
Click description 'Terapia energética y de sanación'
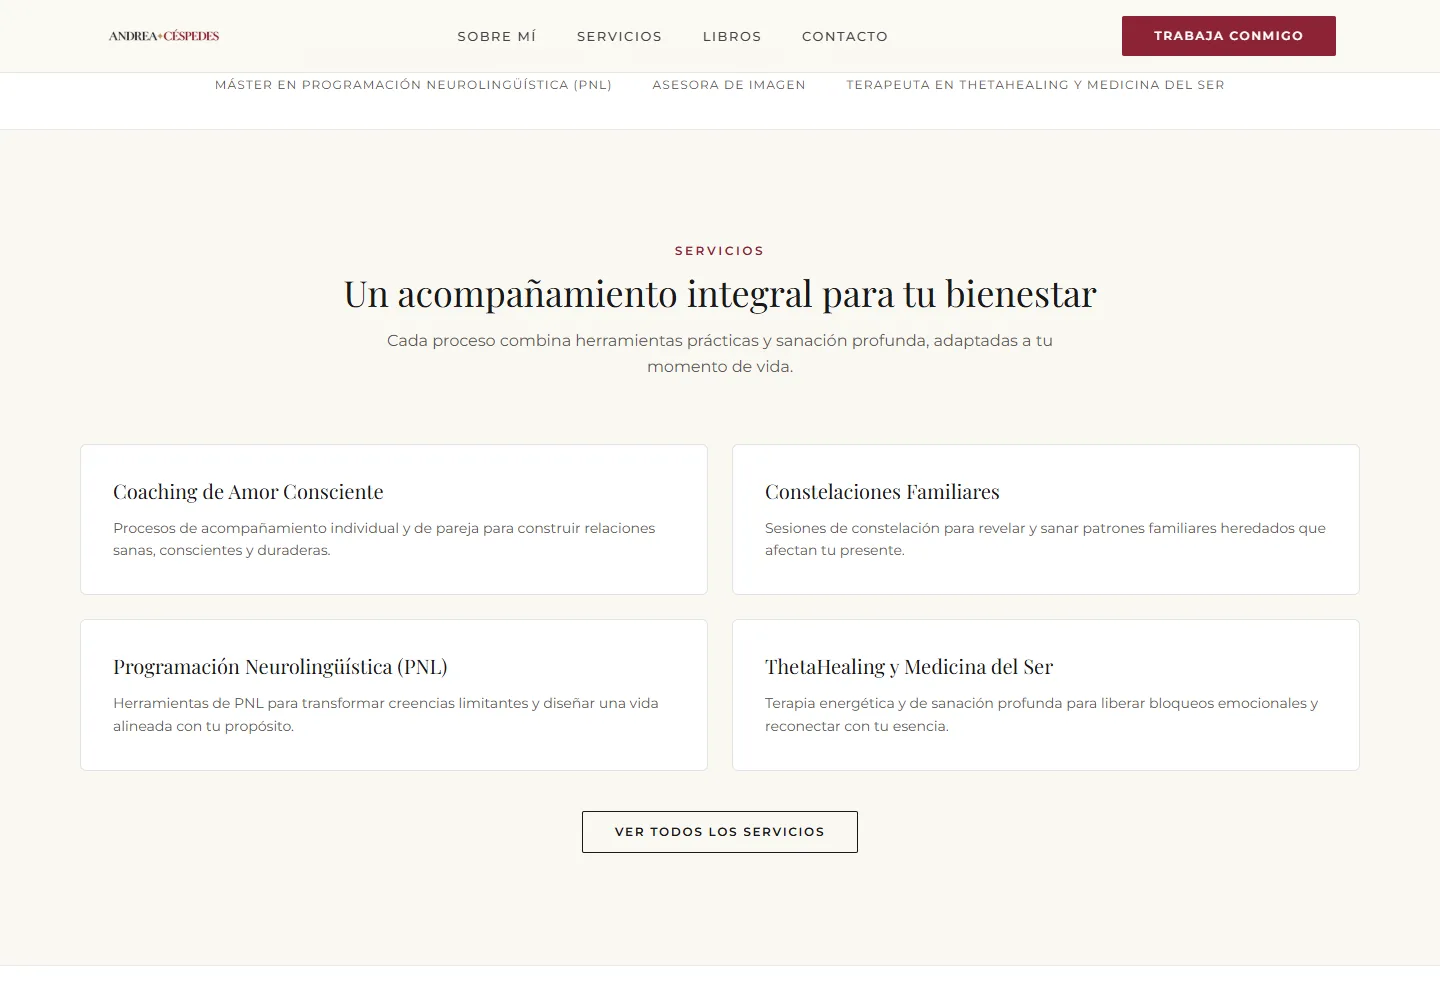tap(1042, 715)
